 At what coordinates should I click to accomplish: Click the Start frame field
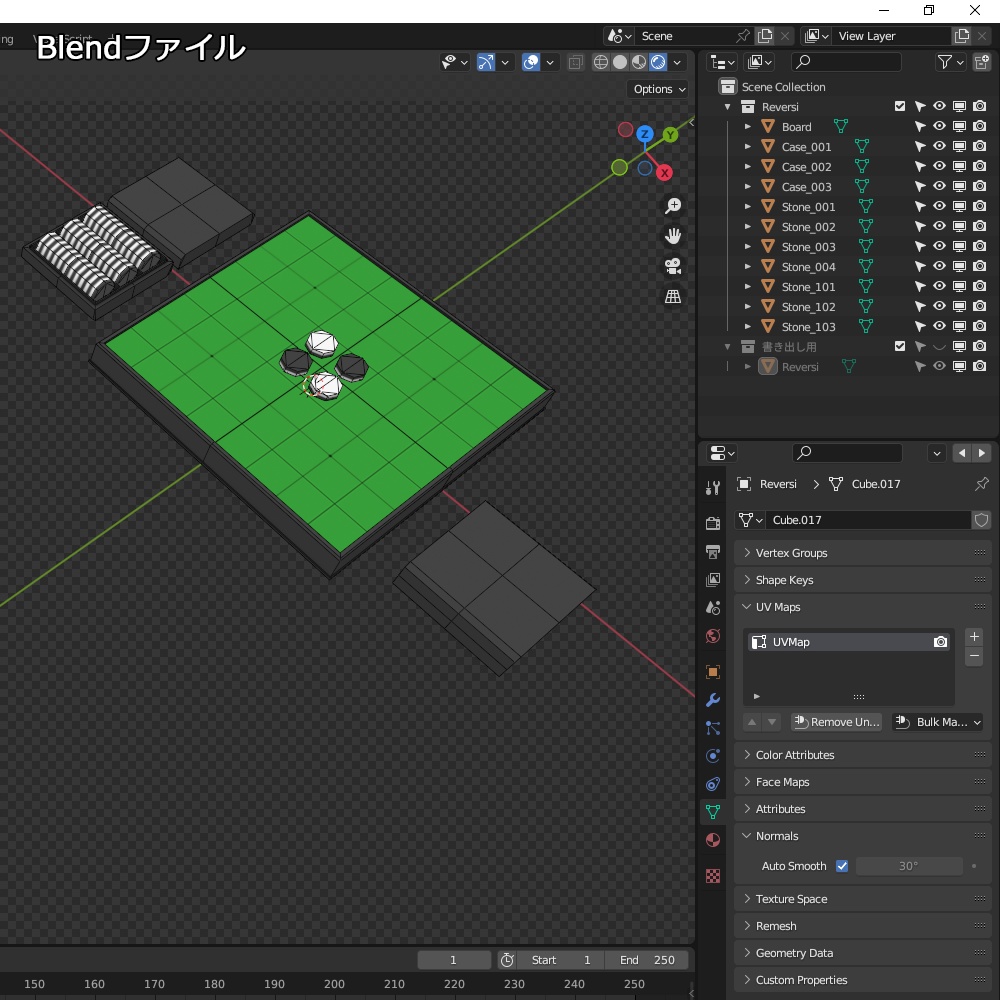point(561,960)
